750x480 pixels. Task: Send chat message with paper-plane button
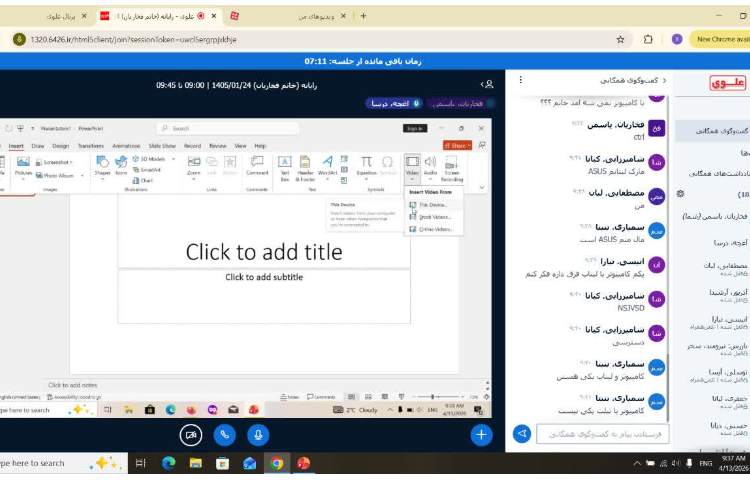tap(522, 434)
